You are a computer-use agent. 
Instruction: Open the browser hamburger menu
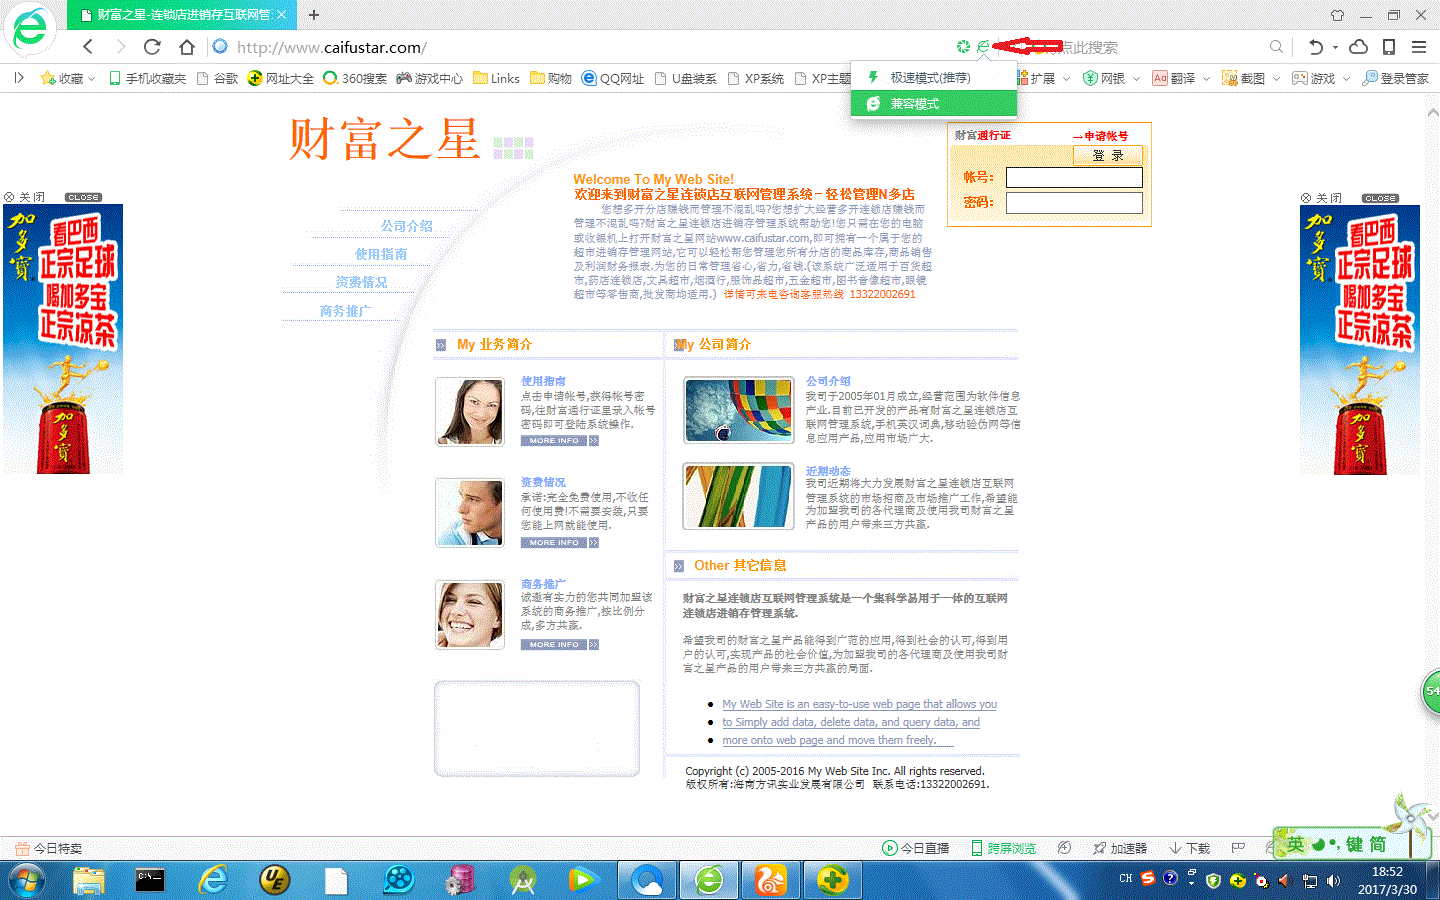1419,47
